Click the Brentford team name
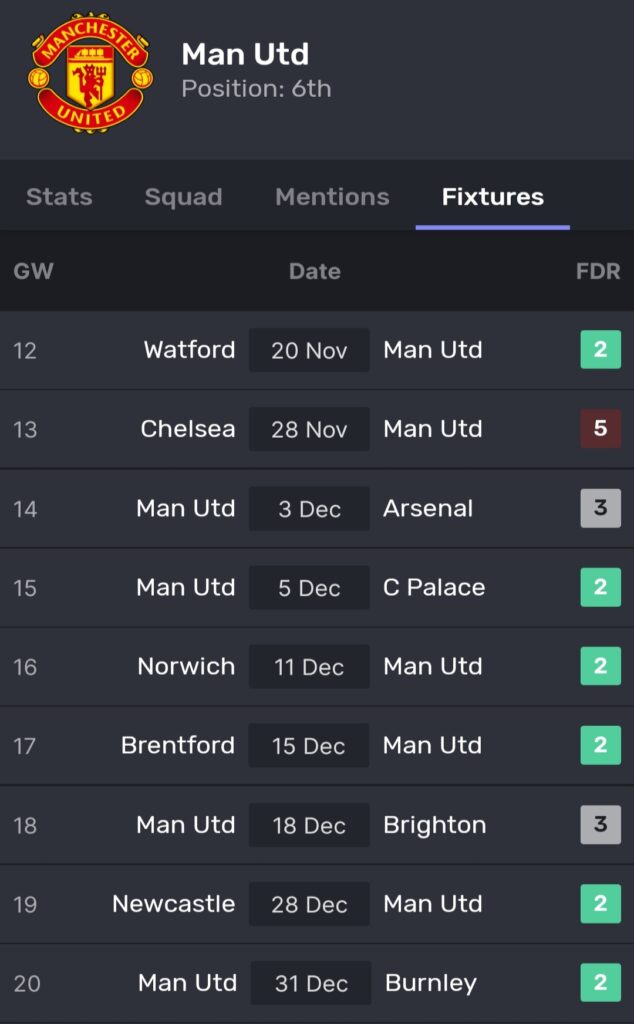Screen dimensions: 634x1024 178,745
